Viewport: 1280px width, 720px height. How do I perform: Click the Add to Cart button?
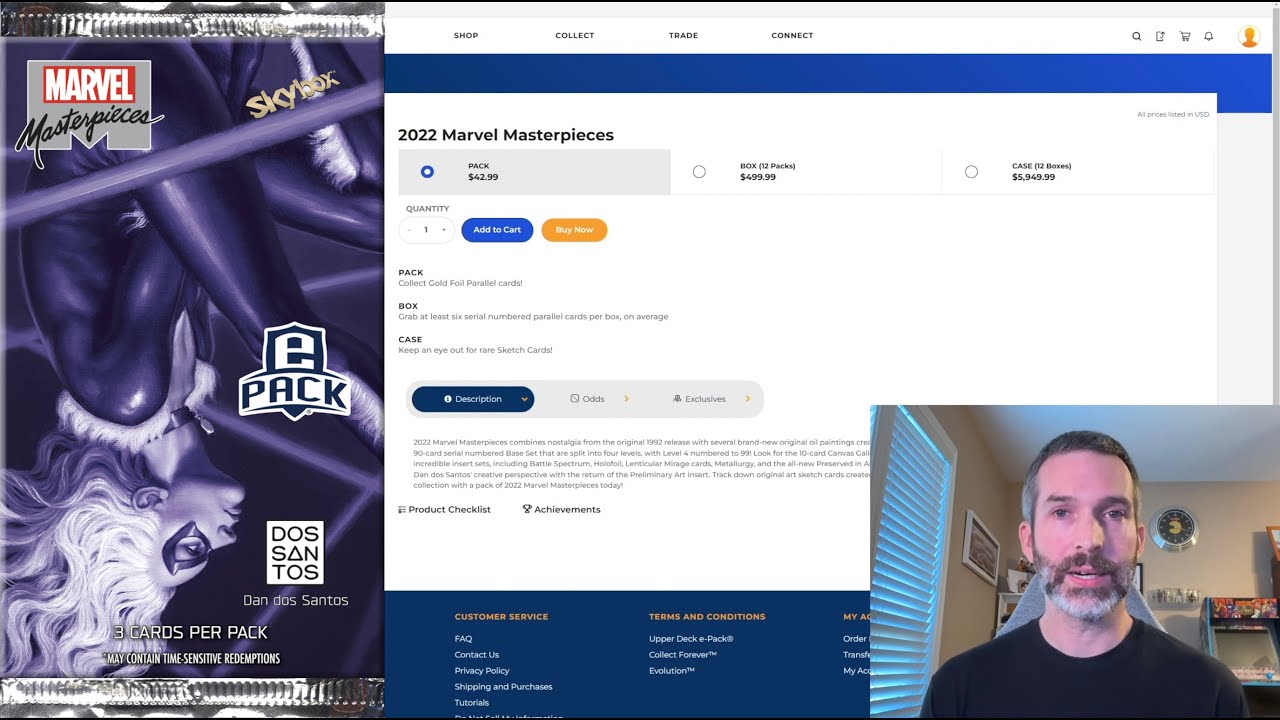point(497,230)
